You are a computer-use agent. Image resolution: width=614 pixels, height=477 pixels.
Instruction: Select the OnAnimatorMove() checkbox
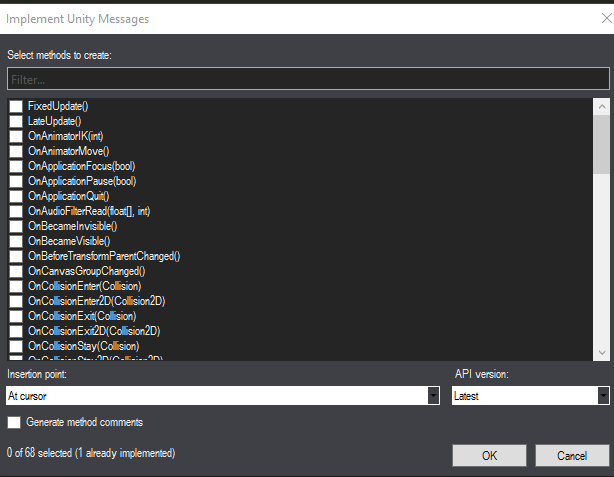[16, 151]
